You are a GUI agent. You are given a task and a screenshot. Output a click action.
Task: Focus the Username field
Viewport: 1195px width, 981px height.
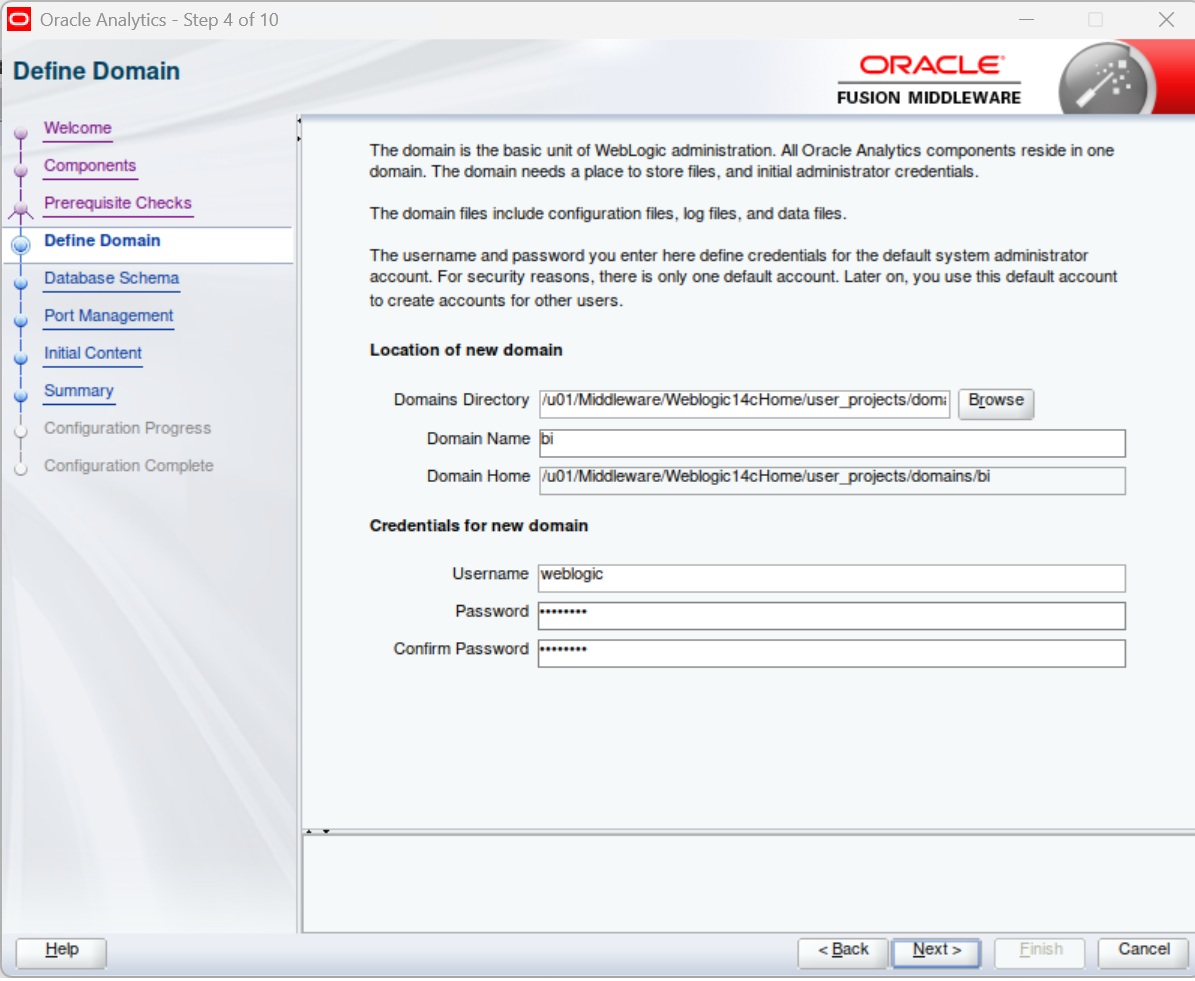831,577
